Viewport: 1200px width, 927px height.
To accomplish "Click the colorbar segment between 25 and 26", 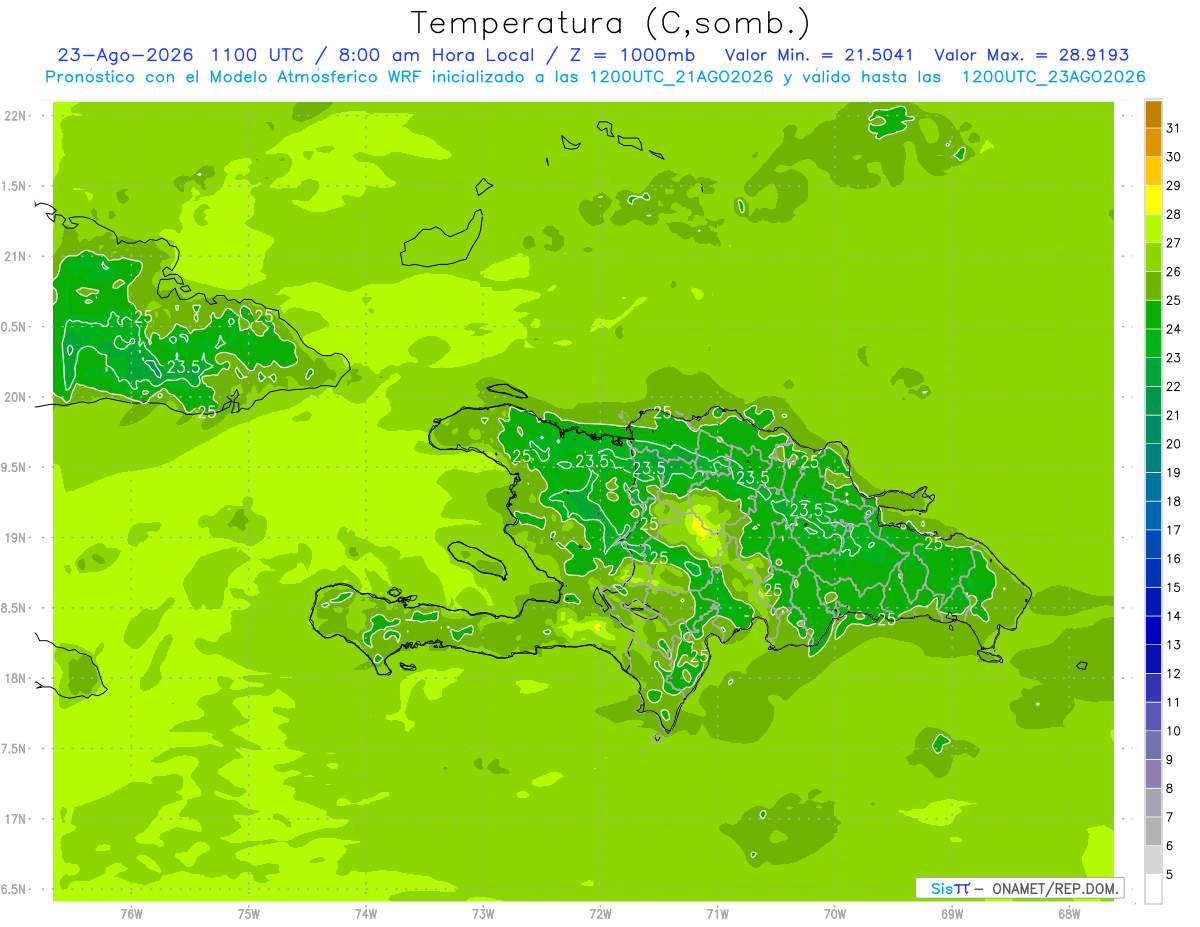I will (1153, 286).
